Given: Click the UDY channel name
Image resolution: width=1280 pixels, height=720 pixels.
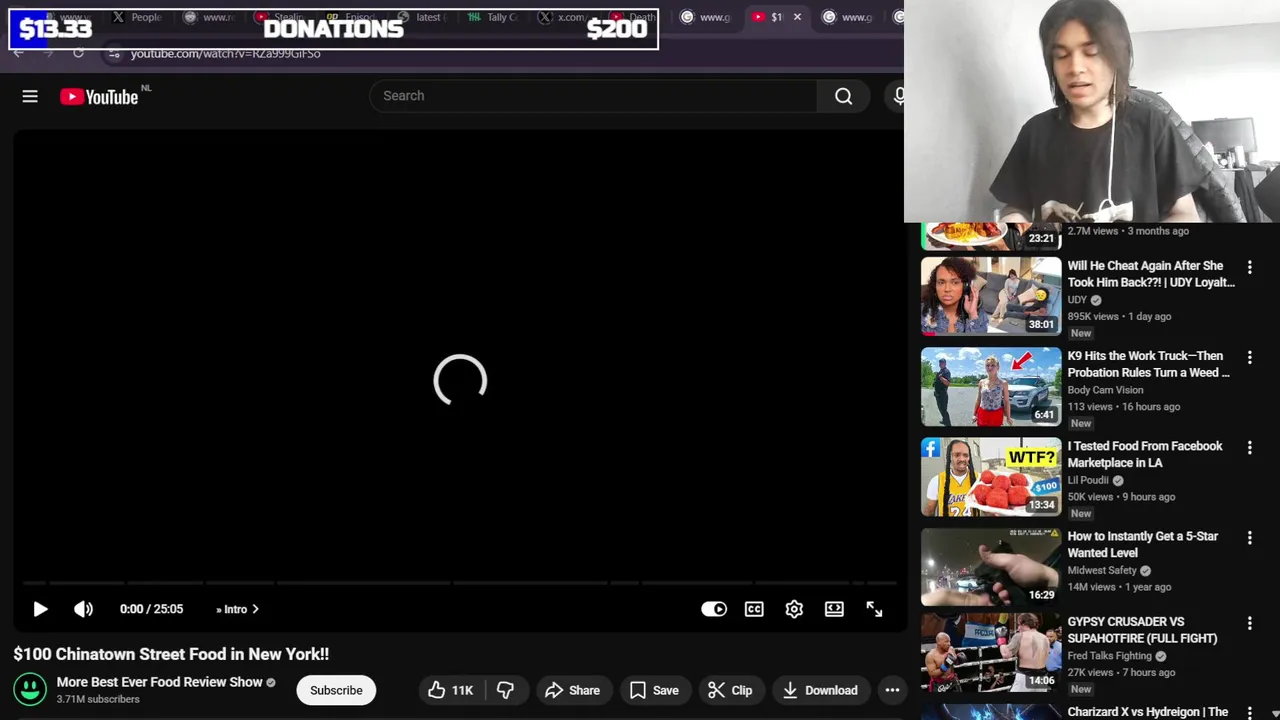Looking at the screenshot, I should [x=1077, y=300].
